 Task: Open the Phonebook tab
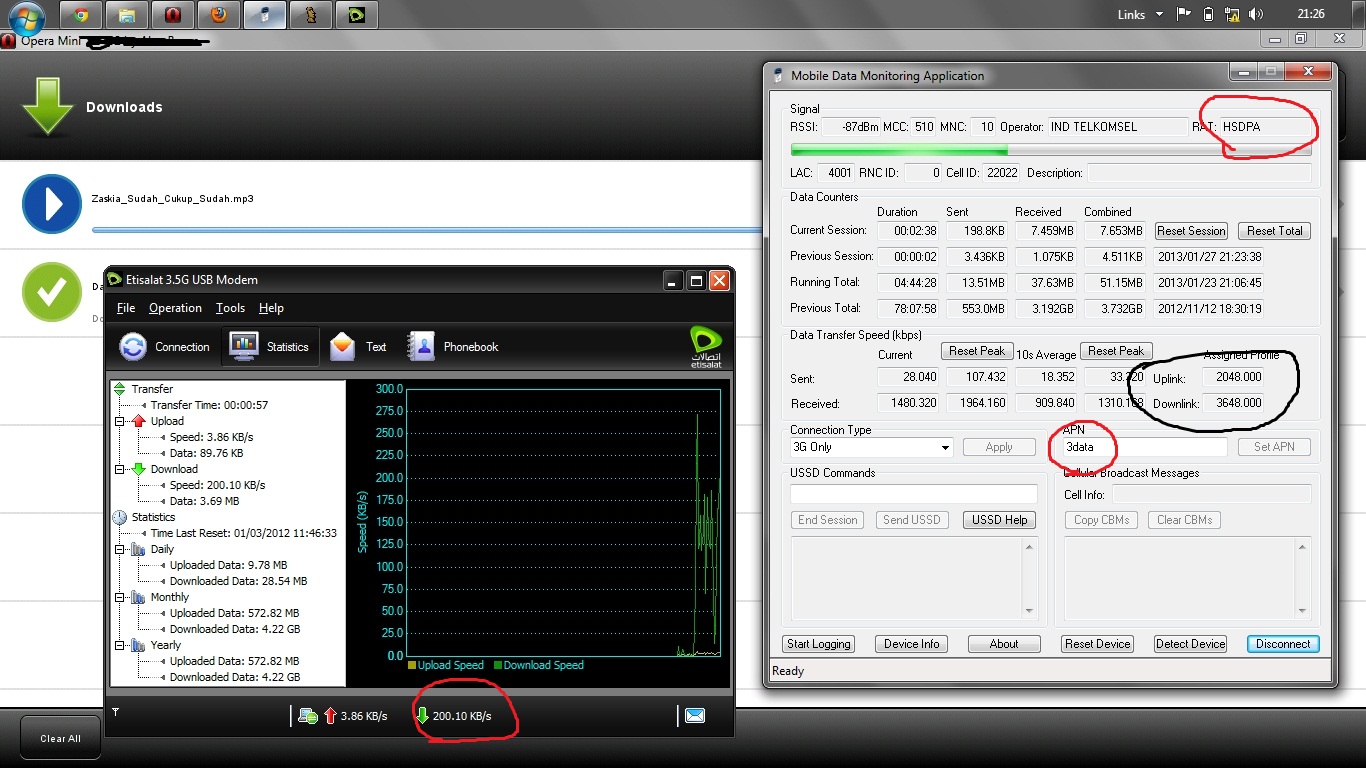453,347
